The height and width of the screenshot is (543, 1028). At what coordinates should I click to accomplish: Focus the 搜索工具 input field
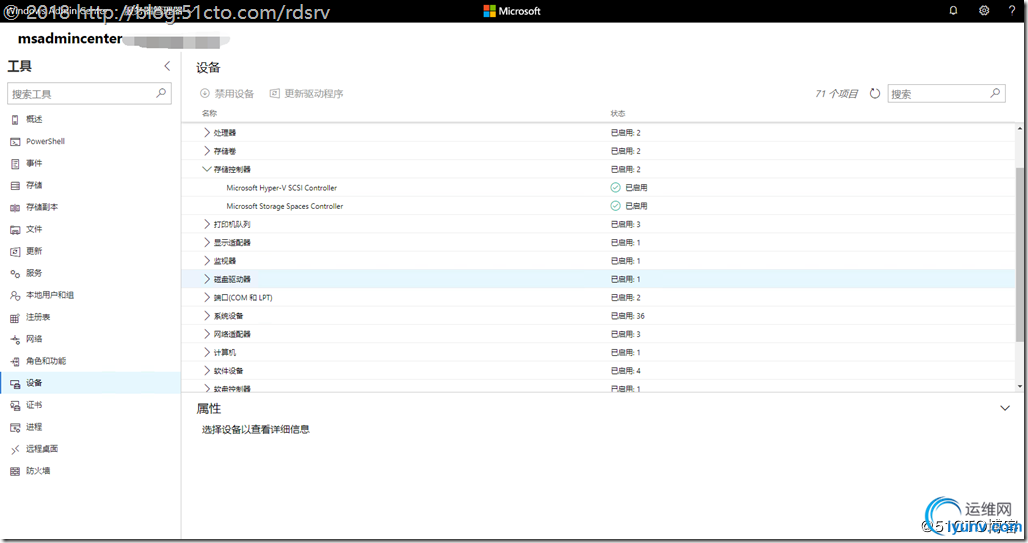point(89,93)
